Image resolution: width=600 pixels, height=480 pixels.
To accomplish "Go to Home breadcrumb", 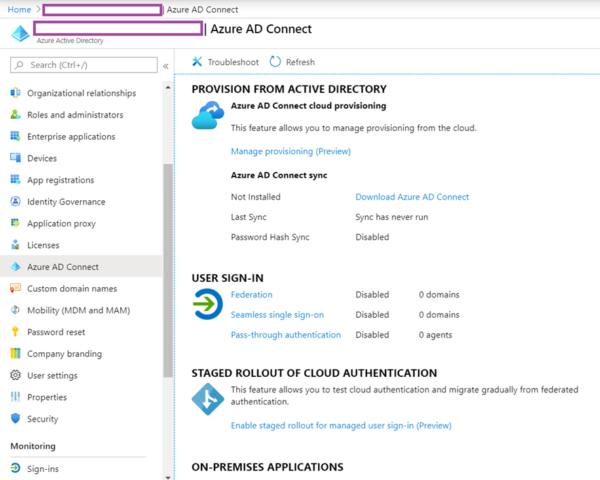I will tap(19, 10).
